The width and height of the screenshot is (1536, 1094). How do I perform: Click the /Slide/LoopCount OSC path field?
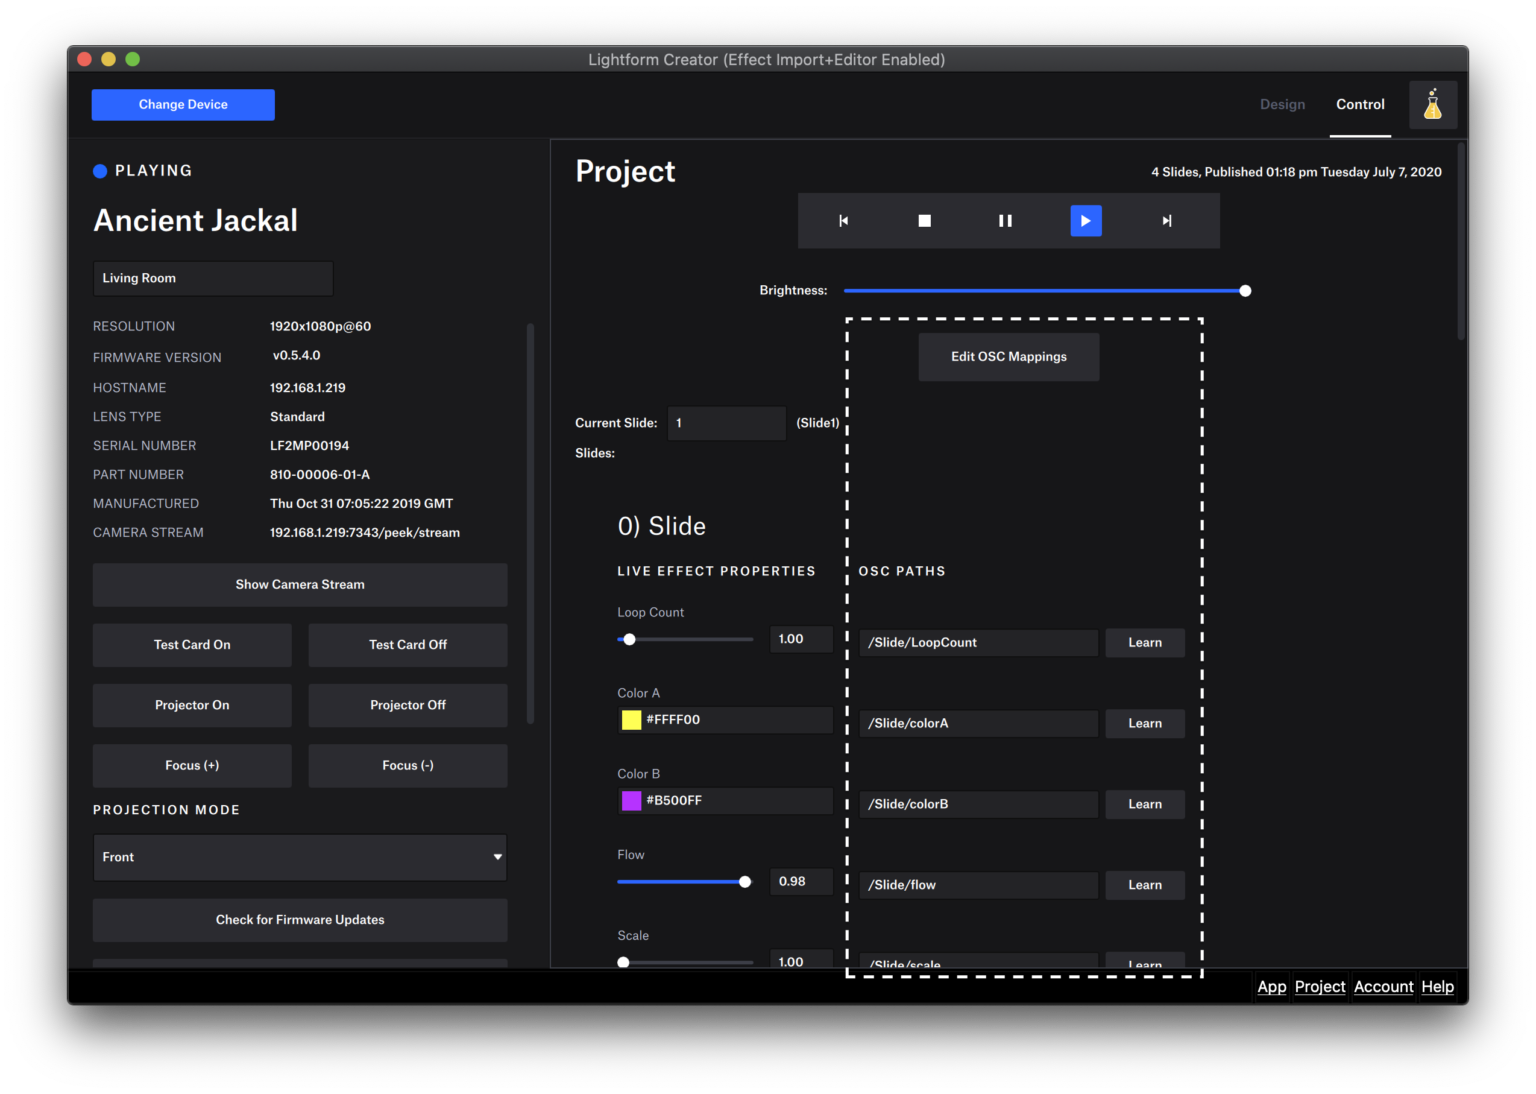click(979, 643)
